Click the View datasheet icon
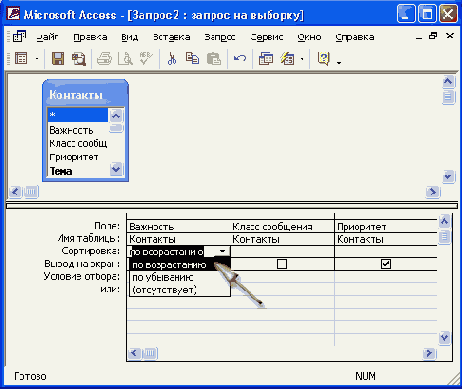Viewport: 462px width, 389px height. coord(21,59)
